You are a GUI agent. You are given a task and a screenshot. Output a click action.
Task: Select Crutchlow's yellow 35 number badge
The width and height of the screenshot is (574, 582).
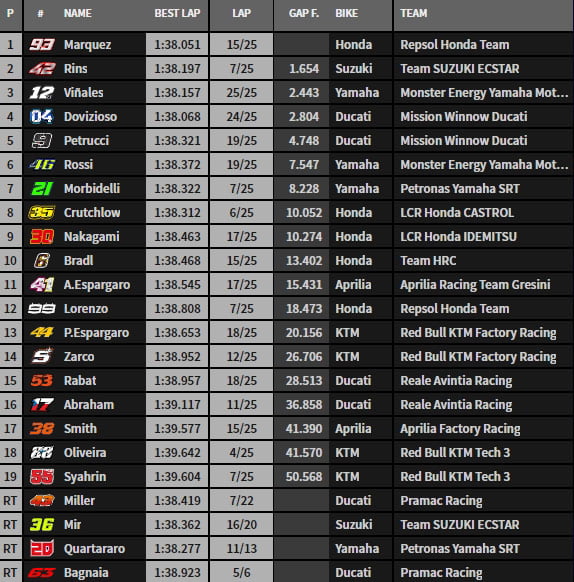click(42, 212)
